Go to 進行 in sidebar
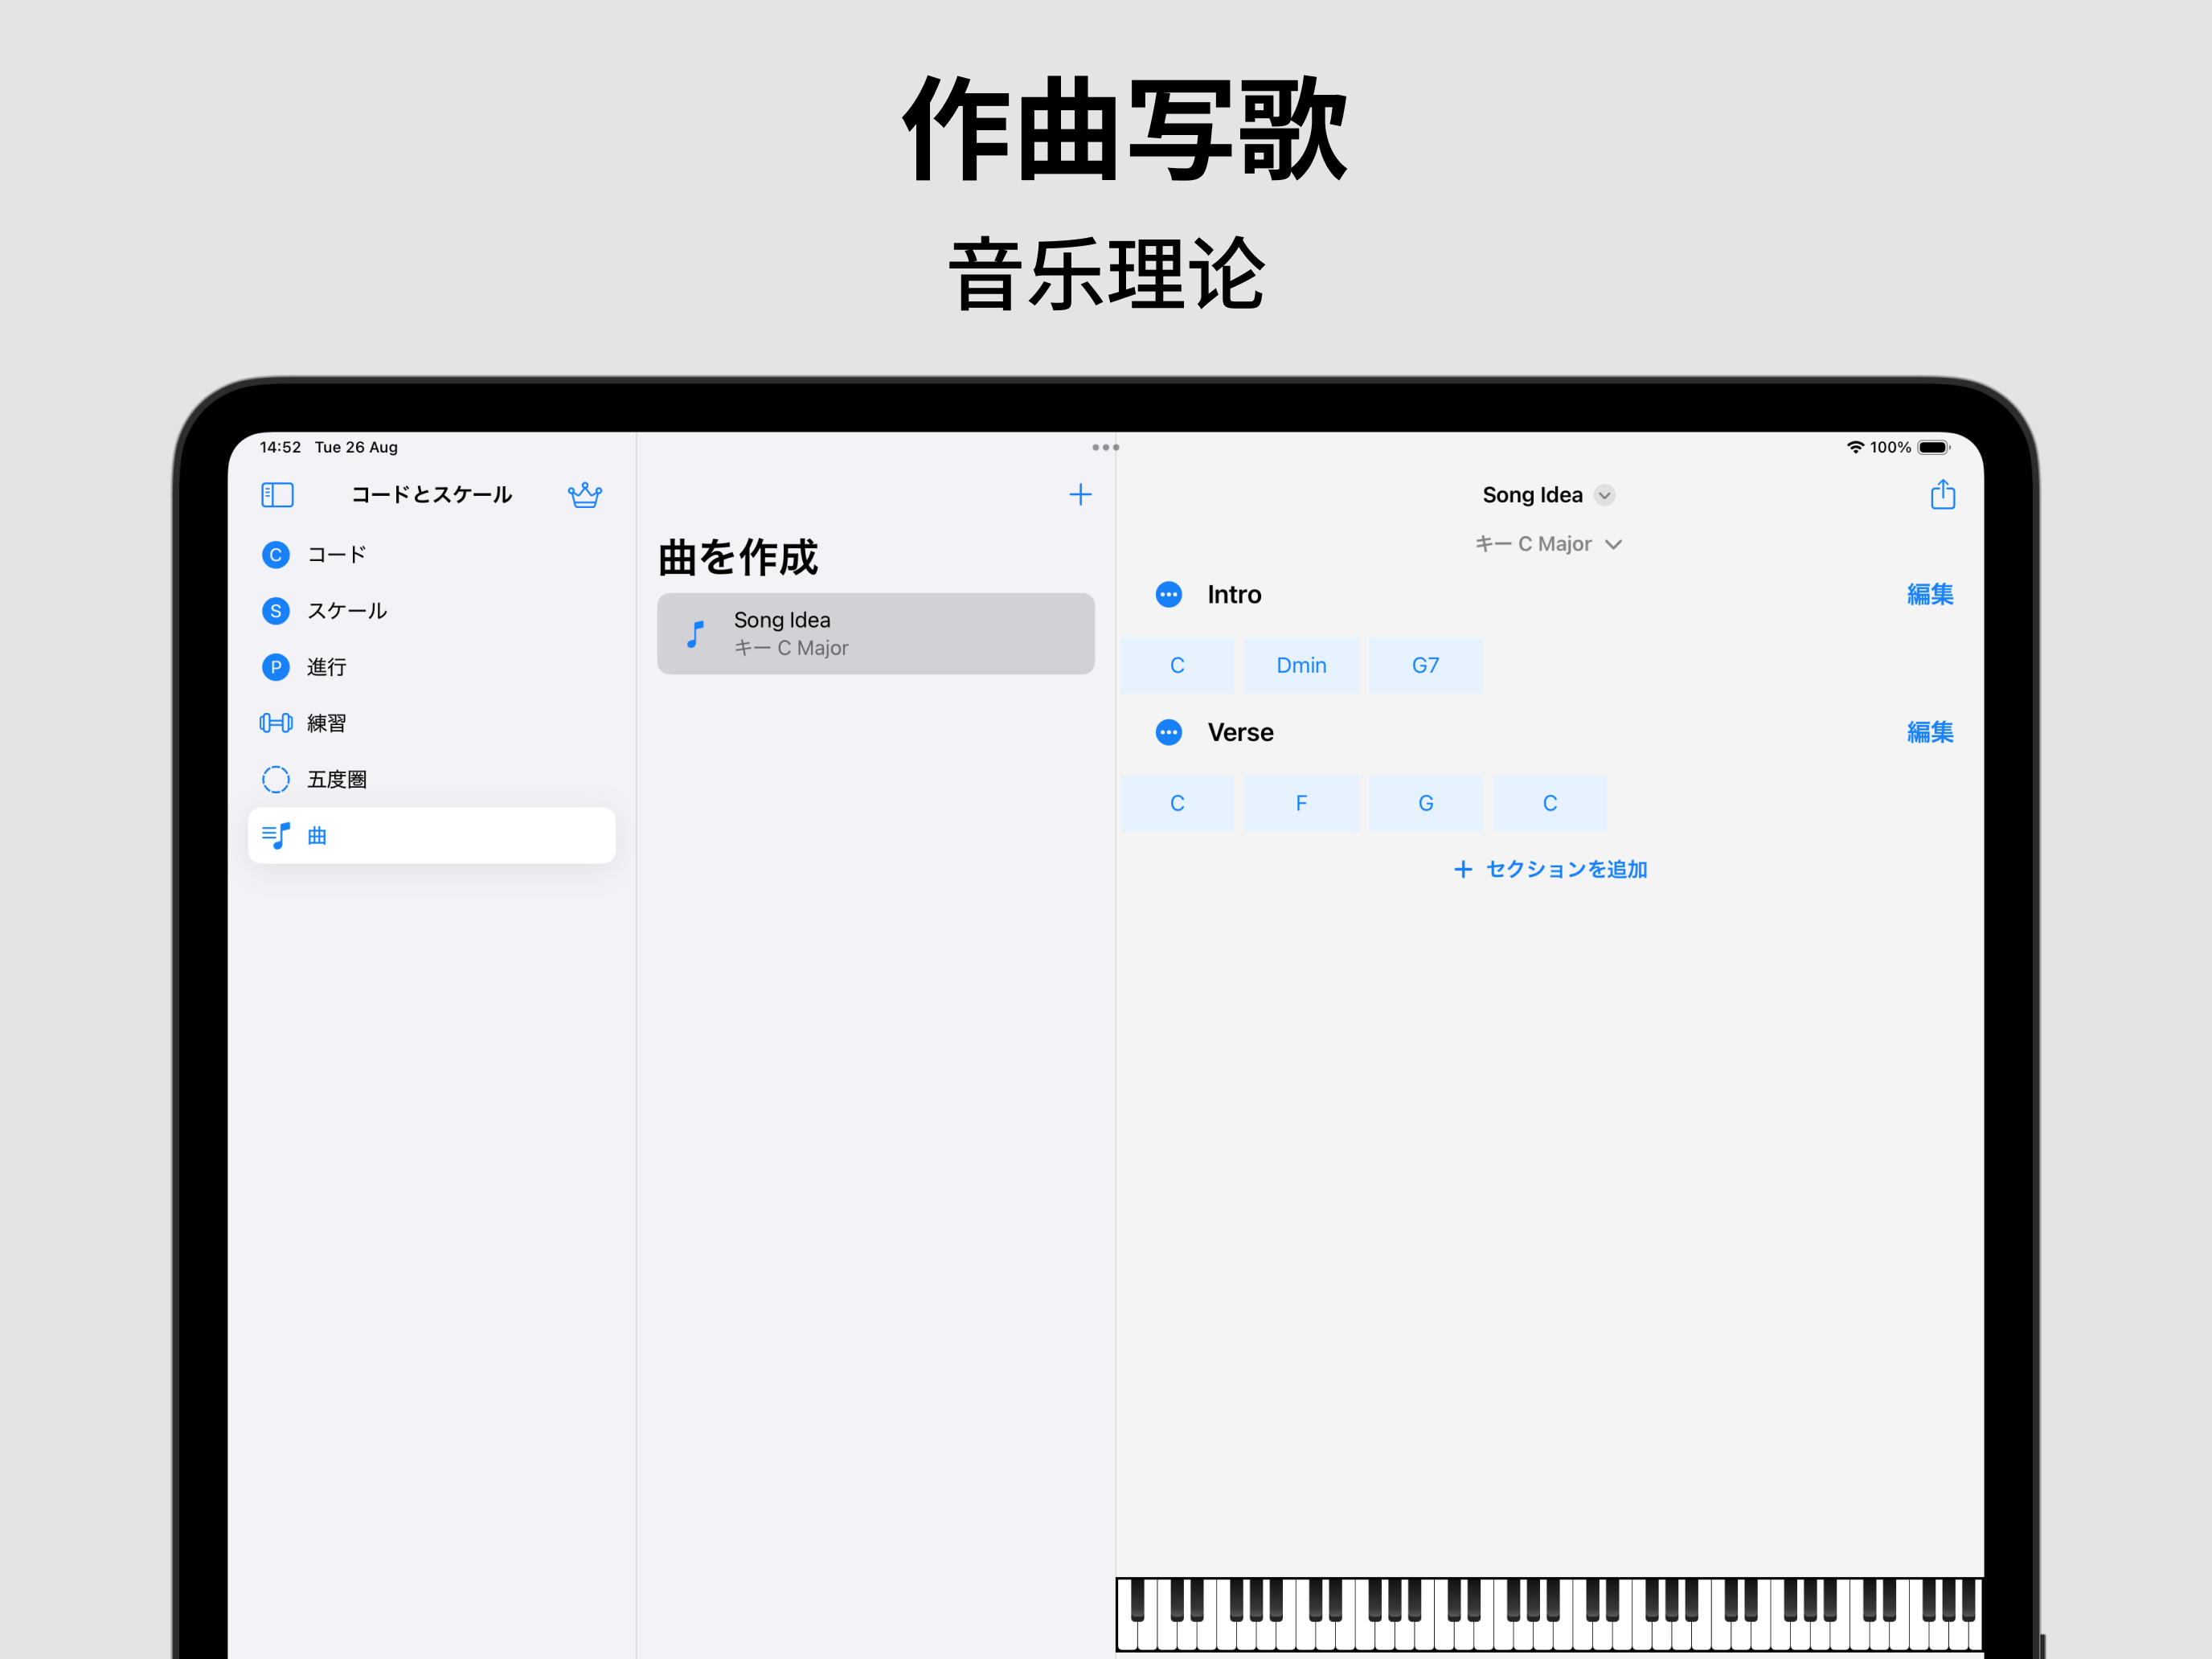The image size is (2212, 1659). tap(431, 667)
